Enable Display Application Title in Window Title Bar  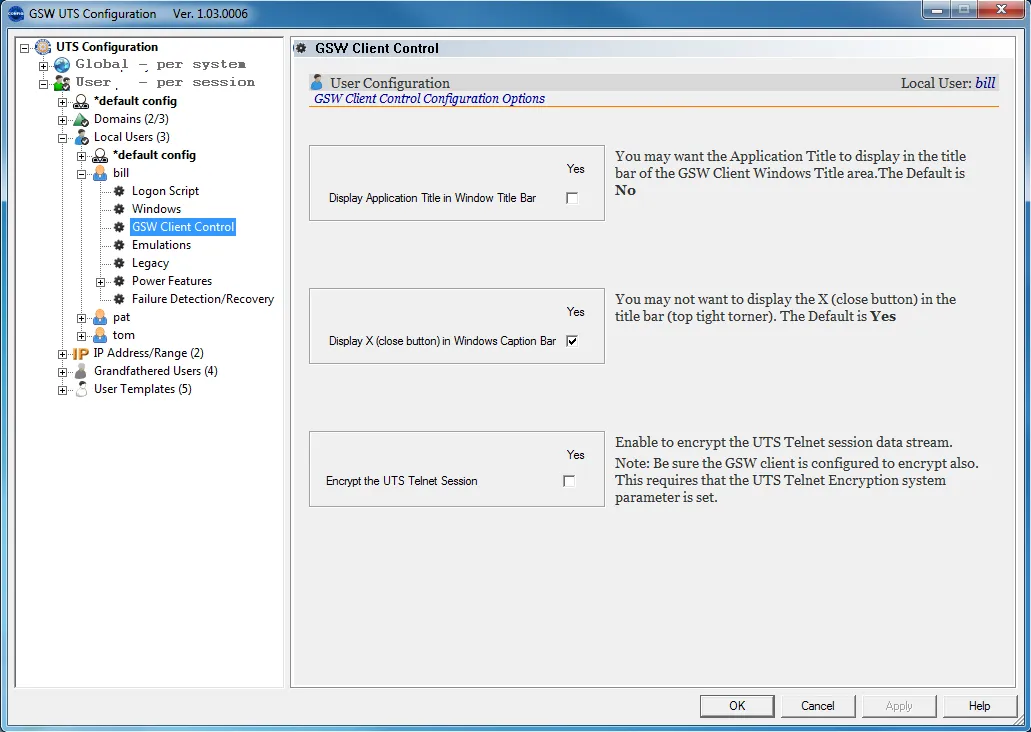point(572,198)
